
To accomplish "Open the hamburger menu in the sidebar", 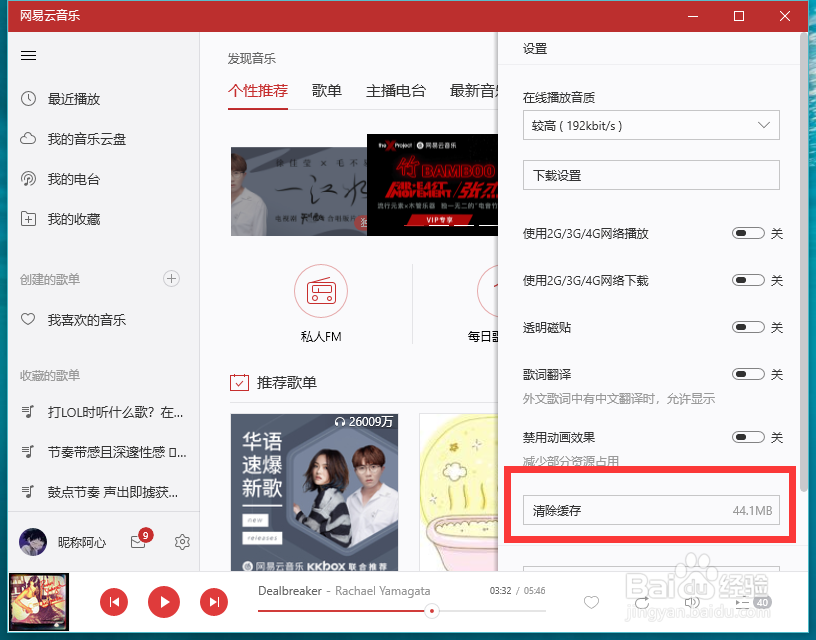I will [28, 55].
